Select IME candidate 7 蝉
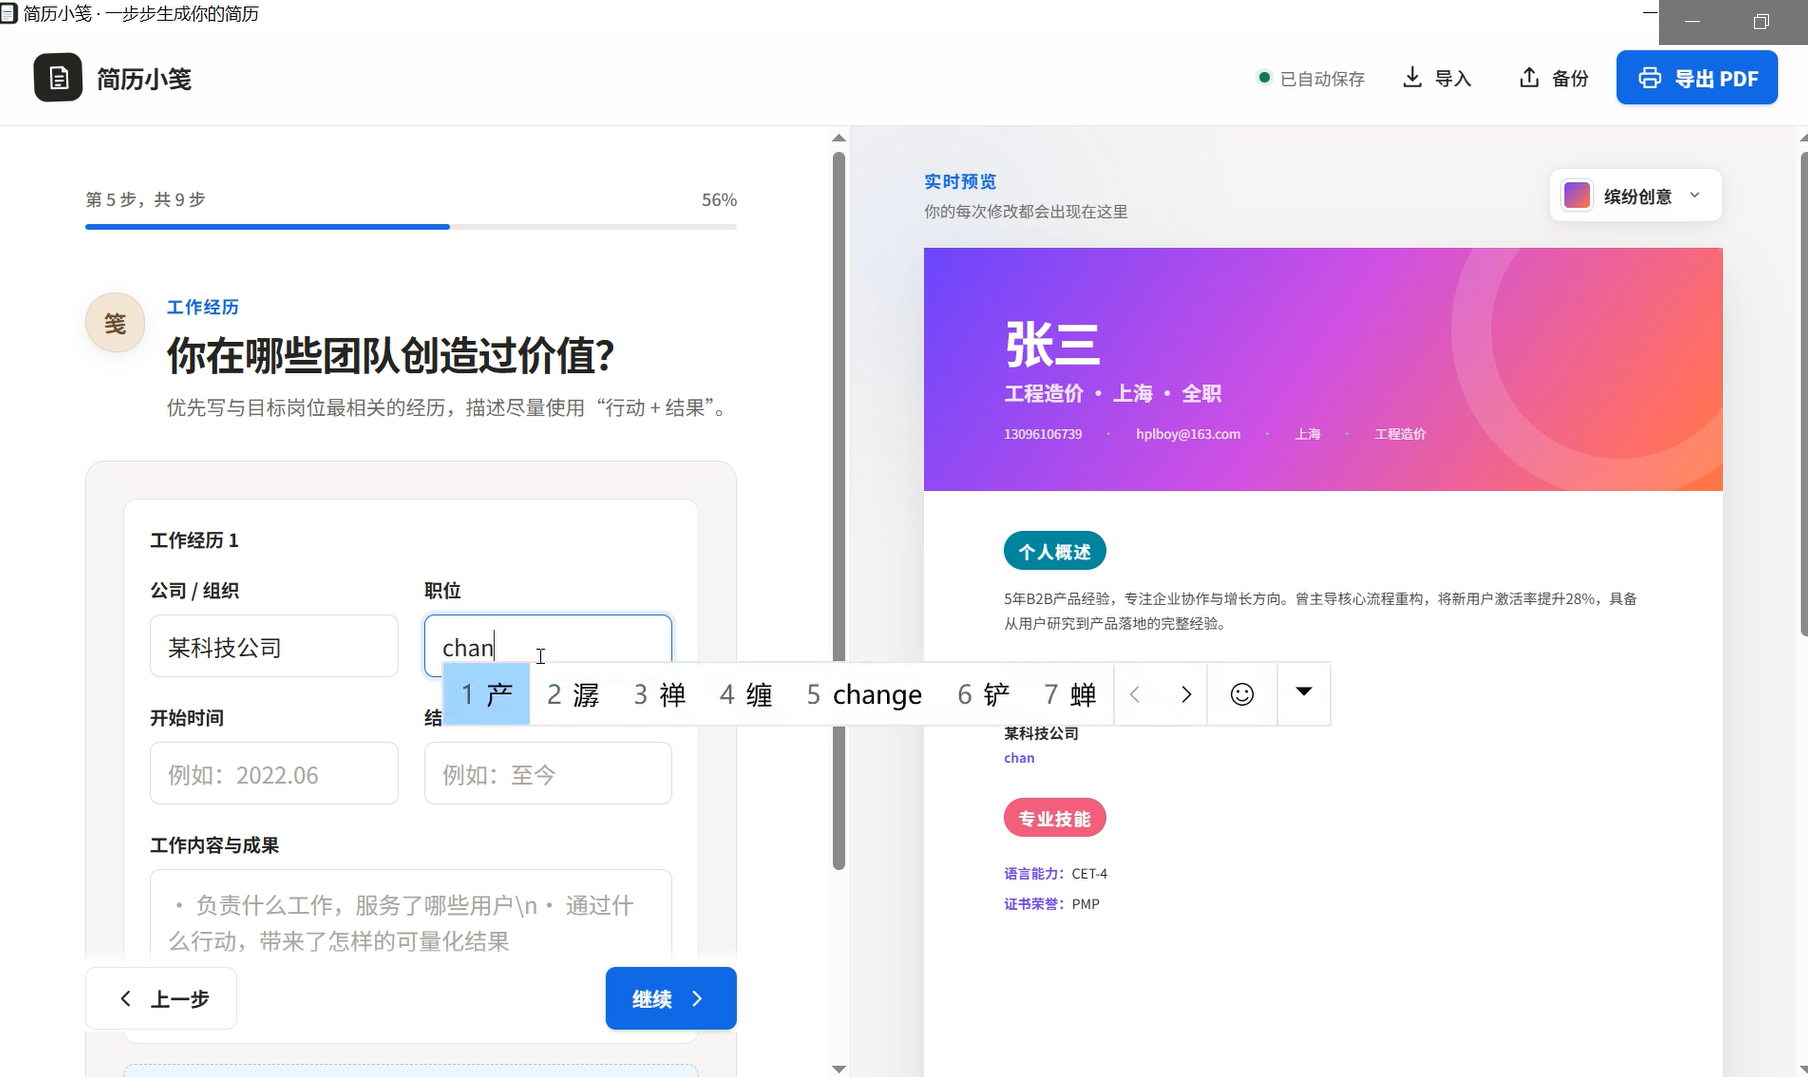The height and width of the screenshot is (1077, 1808). point(1070,694)
